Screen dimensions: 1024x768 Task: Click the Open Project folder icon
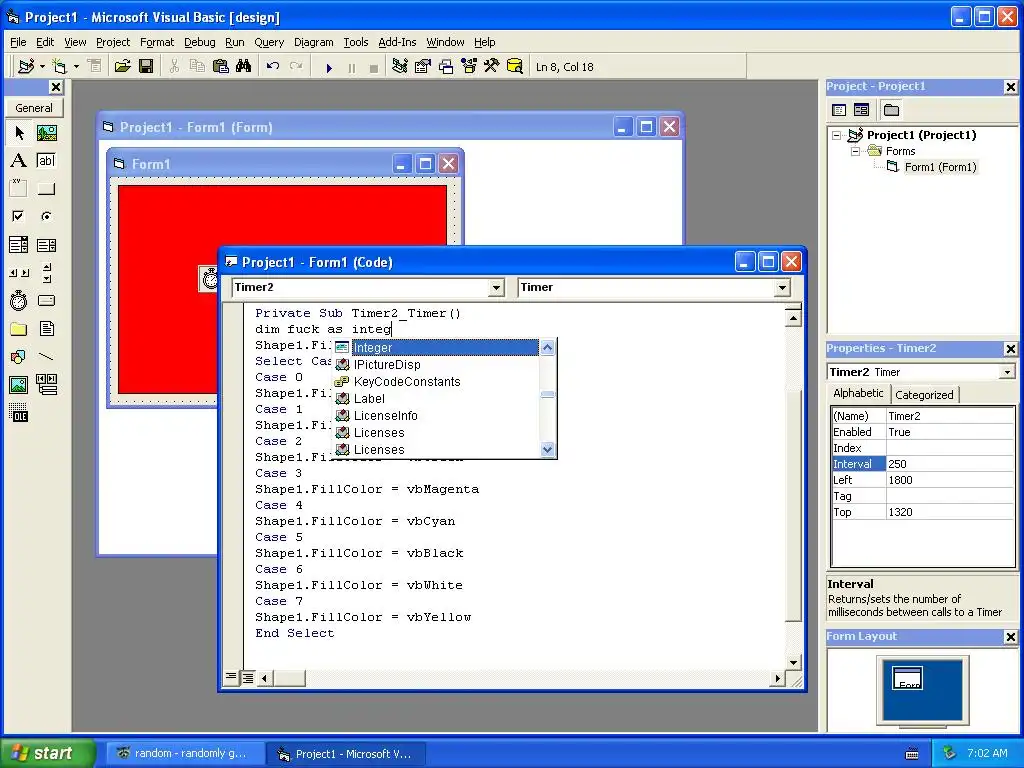122,66
